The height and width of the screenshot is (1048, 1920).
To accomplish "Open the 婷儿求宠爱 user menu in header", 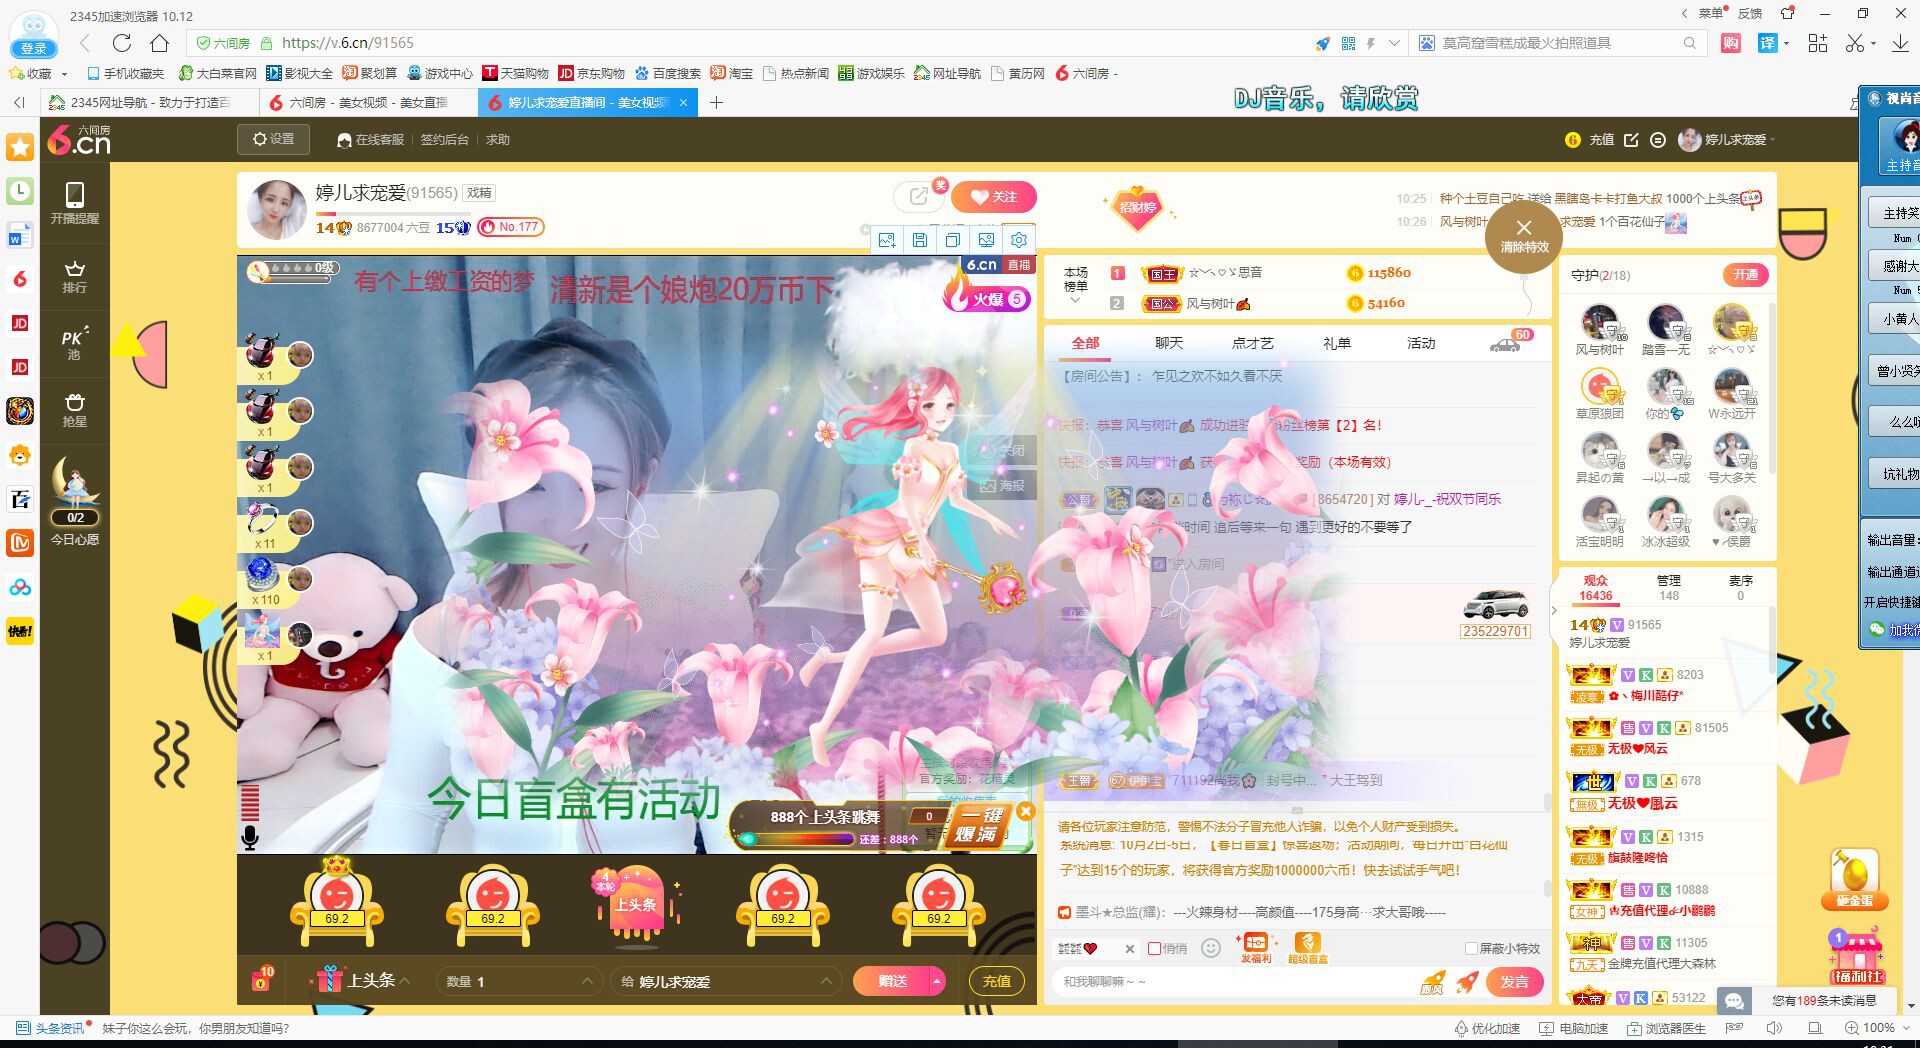I will pyautogui.click(x=1726, y=140).
